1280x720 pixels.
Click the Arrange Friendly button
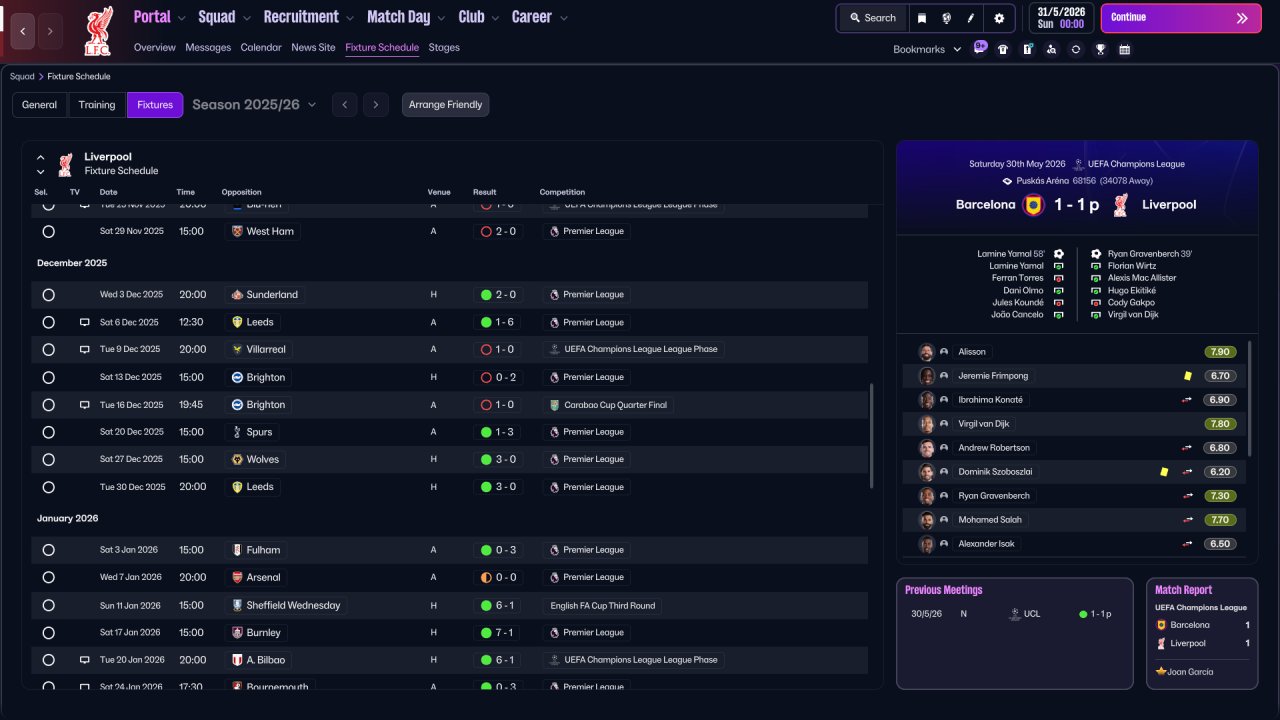pyautogui.click(x=446, y=105)
